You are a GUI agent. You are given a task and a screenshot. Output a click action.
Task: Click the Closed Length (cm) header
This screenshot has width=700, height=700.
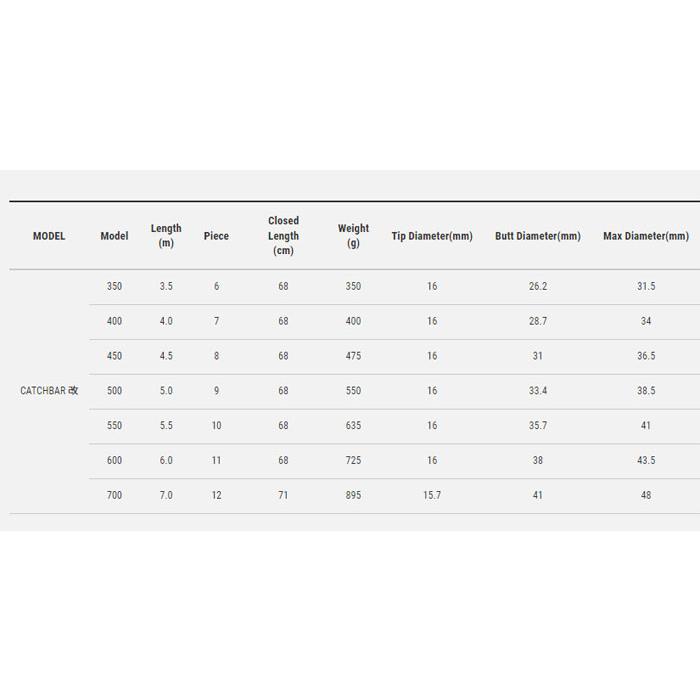[x=283, y=236]
